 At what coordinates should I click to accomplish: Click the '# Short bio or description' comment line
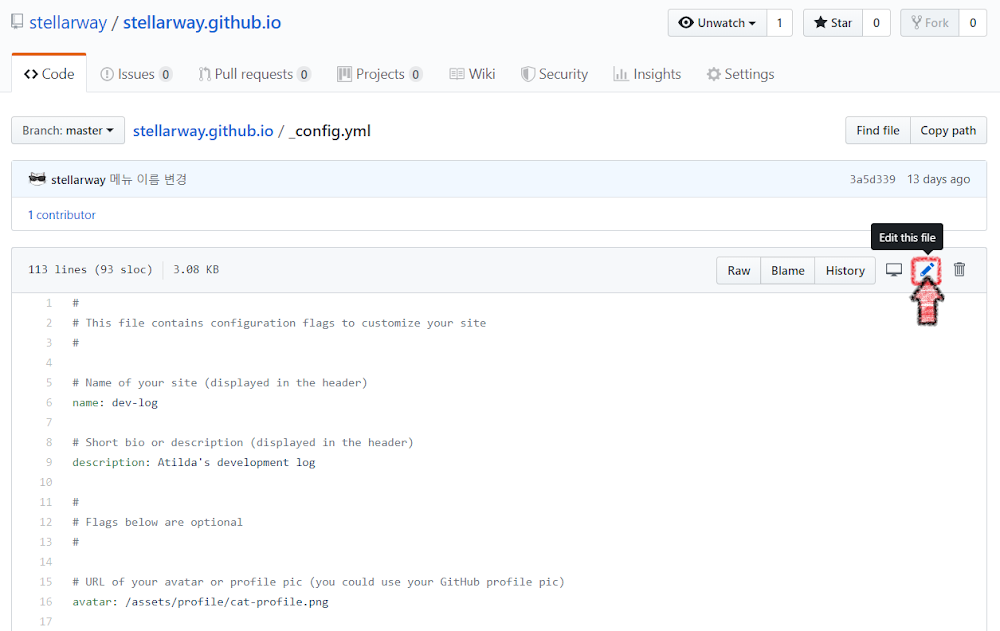[x=243, y=442]
